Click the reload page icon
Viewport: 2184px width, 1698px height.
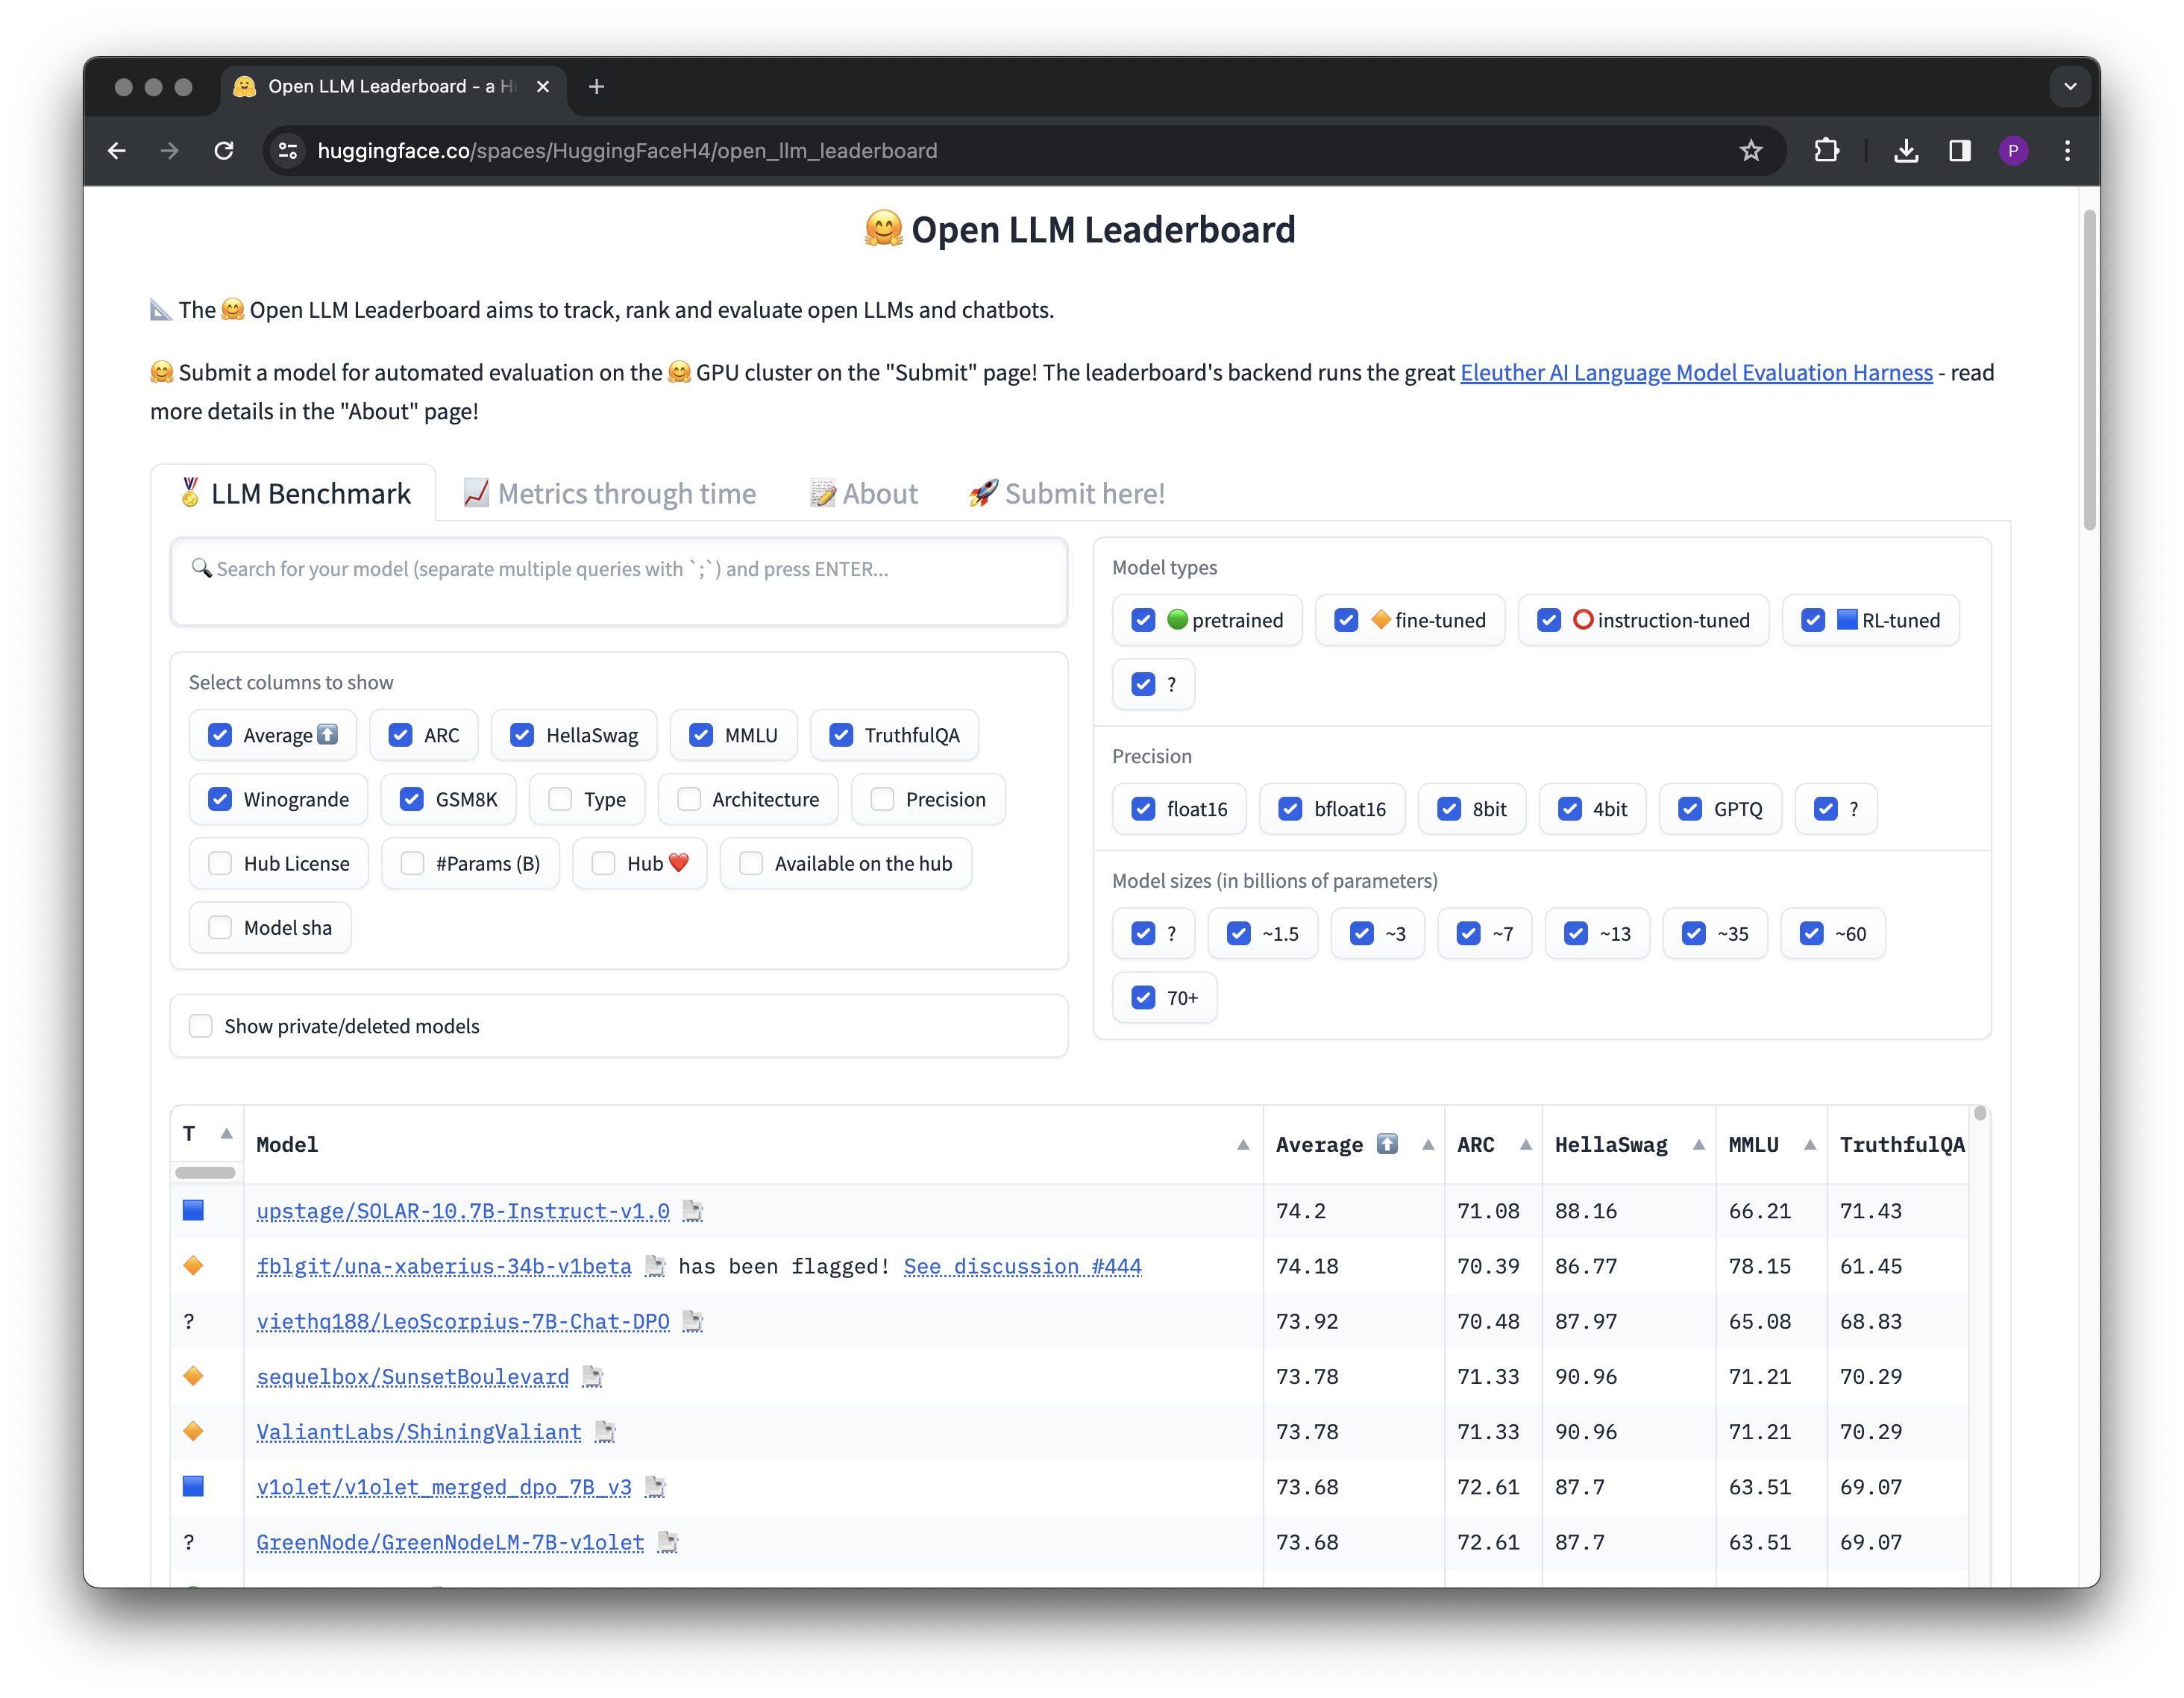coord(224,151)
